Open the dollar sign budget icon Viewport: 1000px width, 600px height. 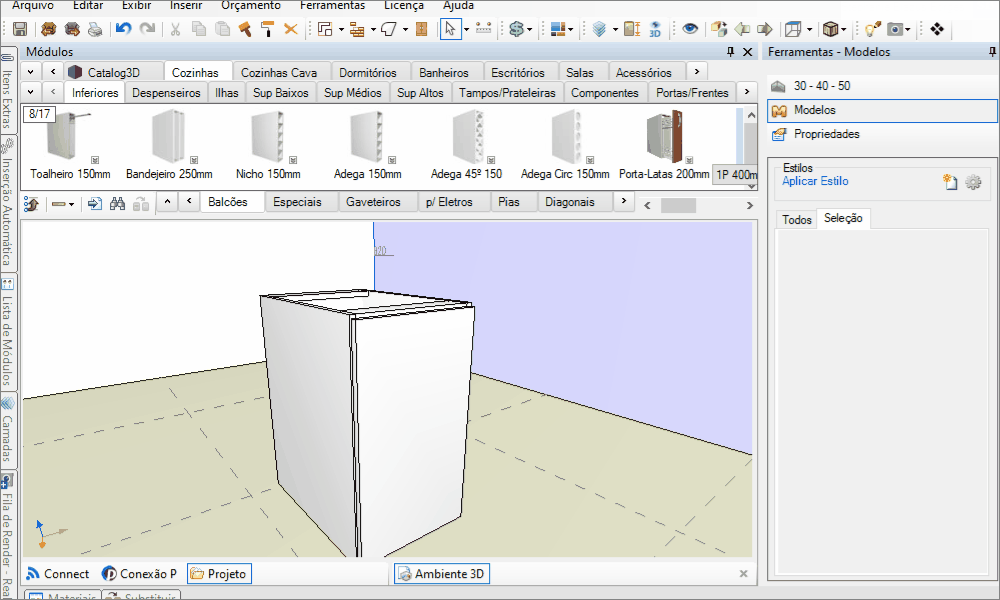click(517, 29)
